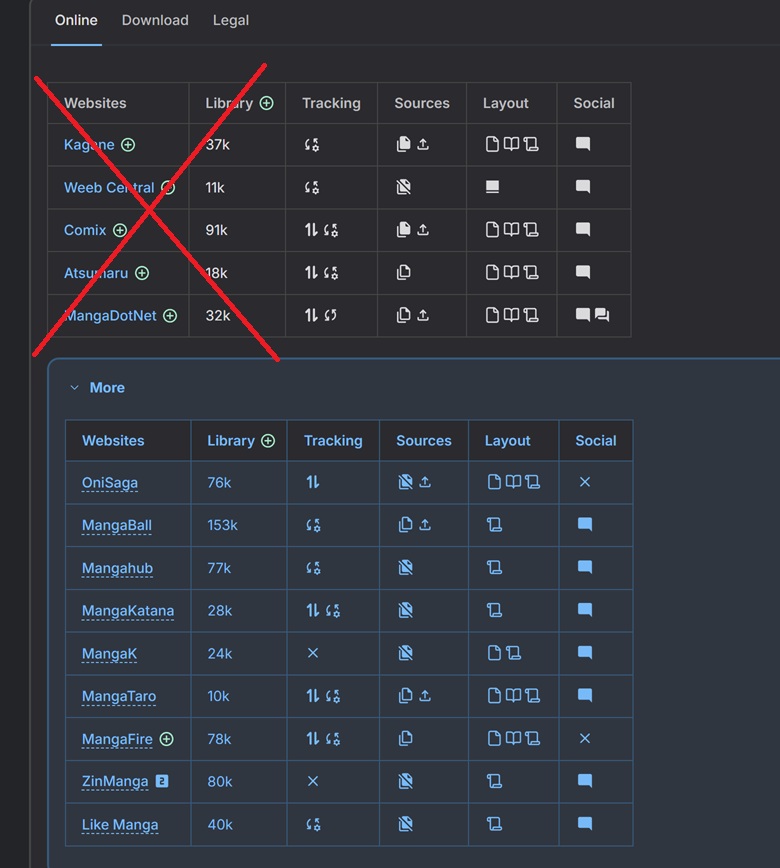Click the plus icon beside Kagane
The image size is (780, 868).
[128, 145]
